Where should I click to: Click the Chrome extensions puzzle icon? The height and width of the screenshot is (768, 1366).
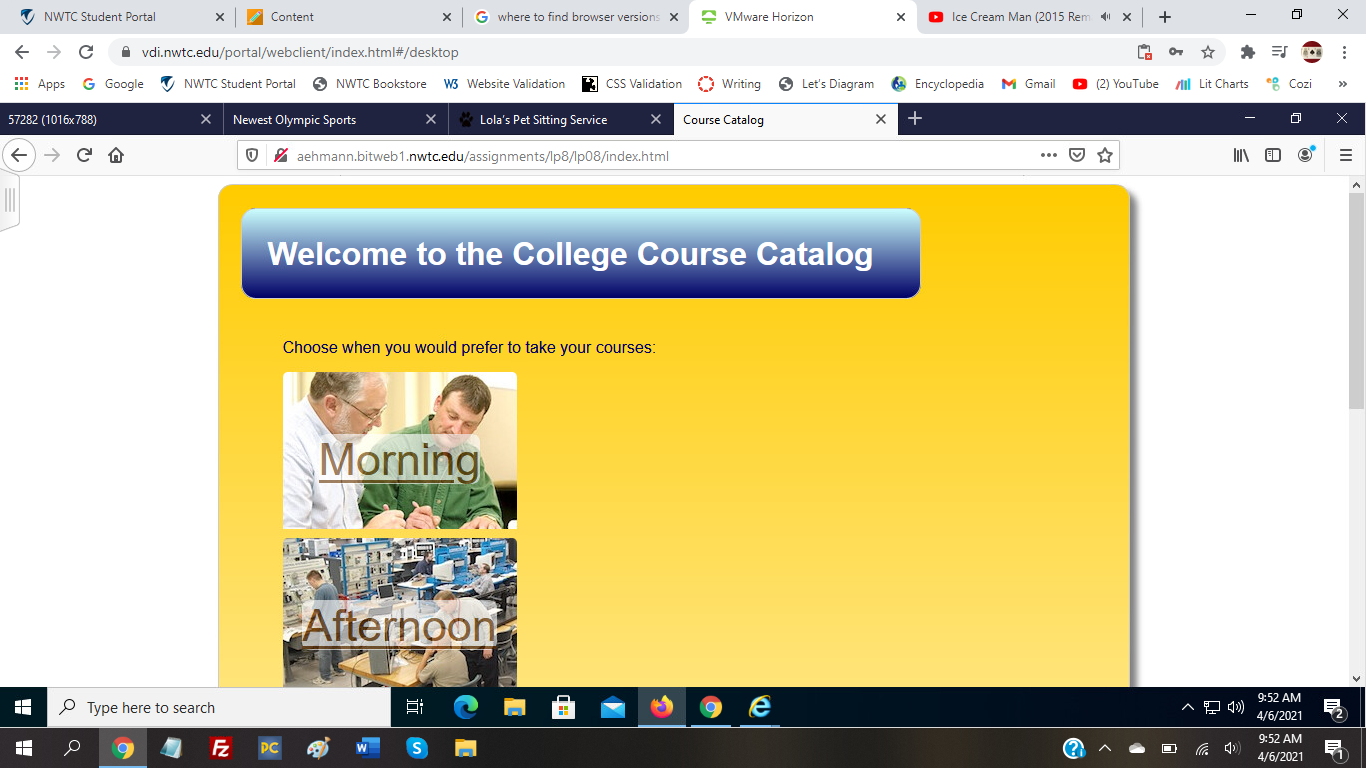tap(1248, 52)
